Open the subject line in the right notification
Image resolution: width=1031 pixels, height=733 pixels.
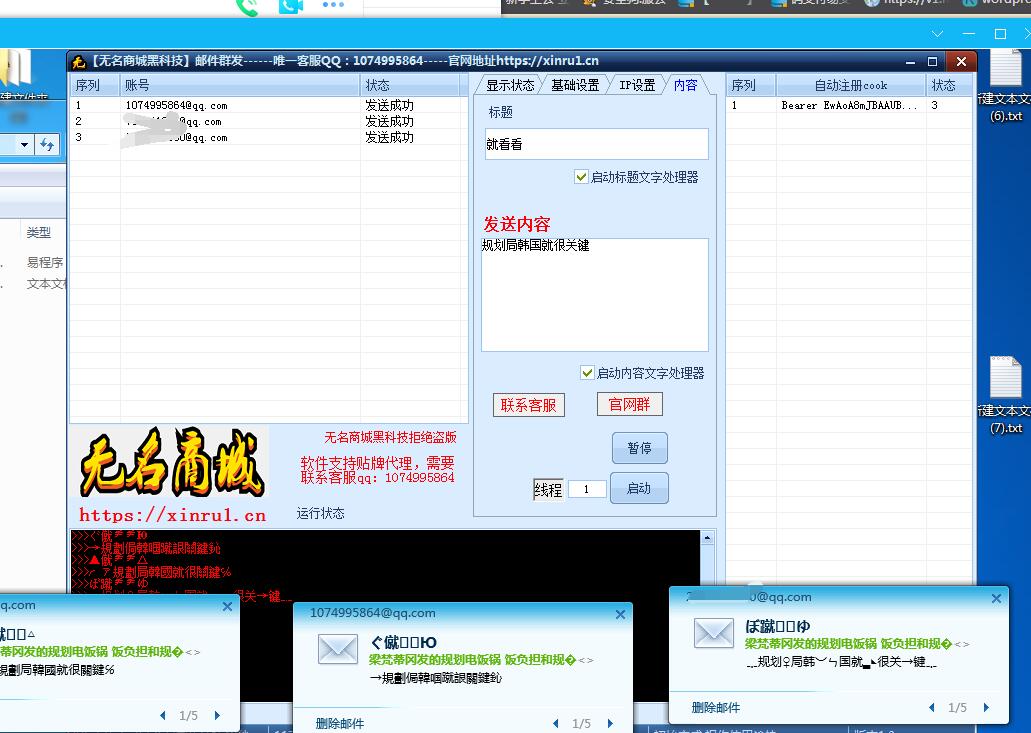[x=778, y=627]
